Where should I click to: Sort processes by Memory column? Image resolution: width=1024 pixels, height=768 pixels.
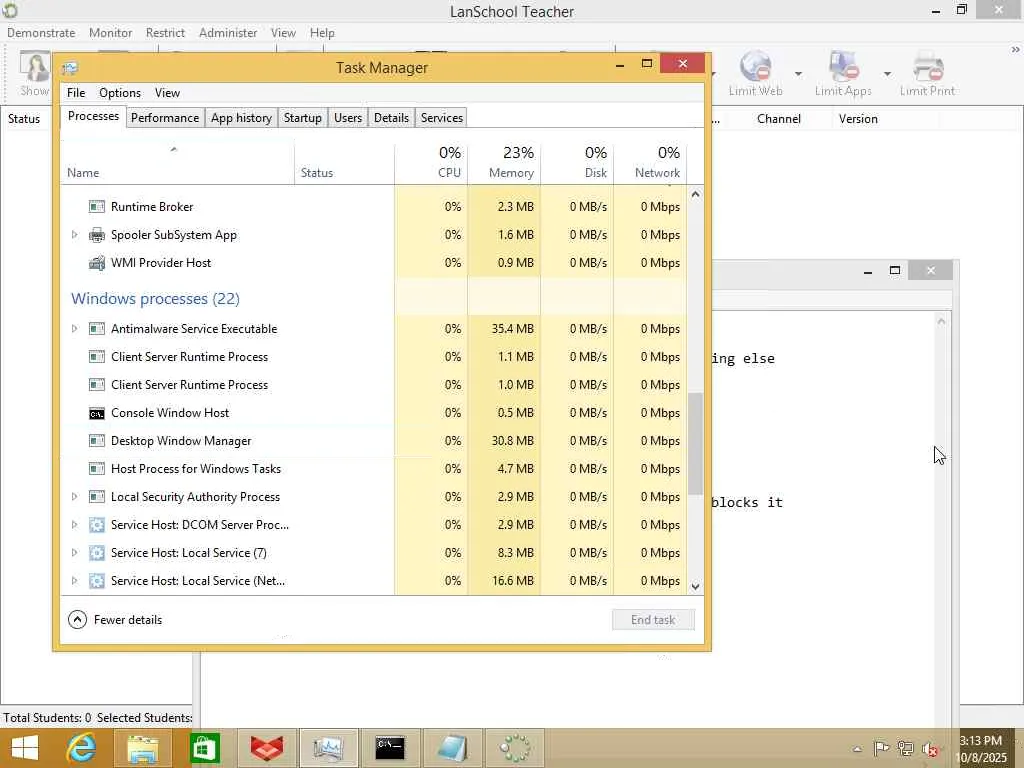coord(504,163)
